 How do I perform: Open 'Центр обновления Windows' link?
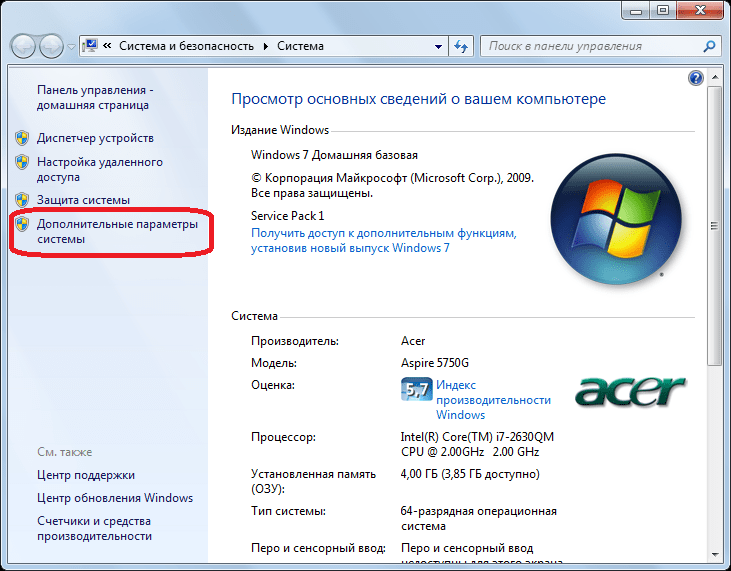115,498
